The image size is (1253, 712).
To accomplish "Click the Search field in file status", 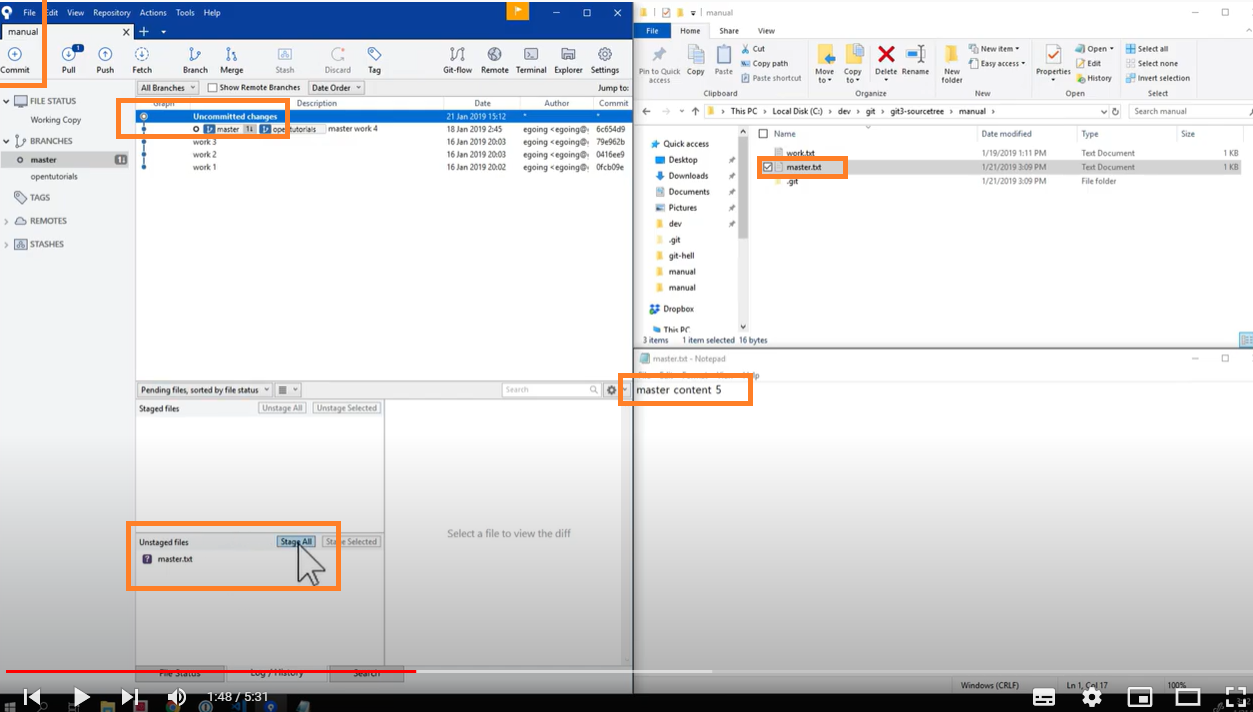I will click(x=552, y=390).
